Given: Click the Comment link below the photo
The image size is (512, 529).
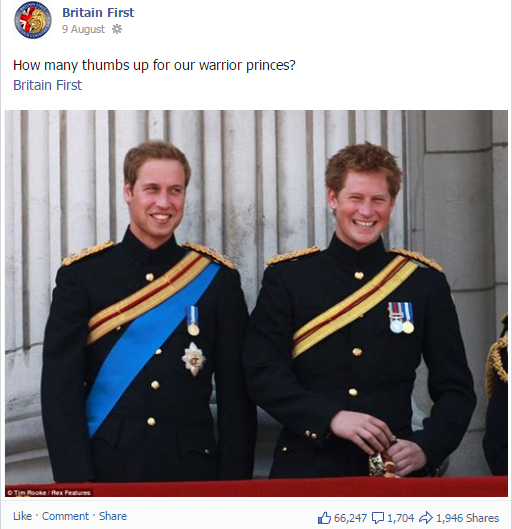Looking at the screenshot, I should 65,516.
